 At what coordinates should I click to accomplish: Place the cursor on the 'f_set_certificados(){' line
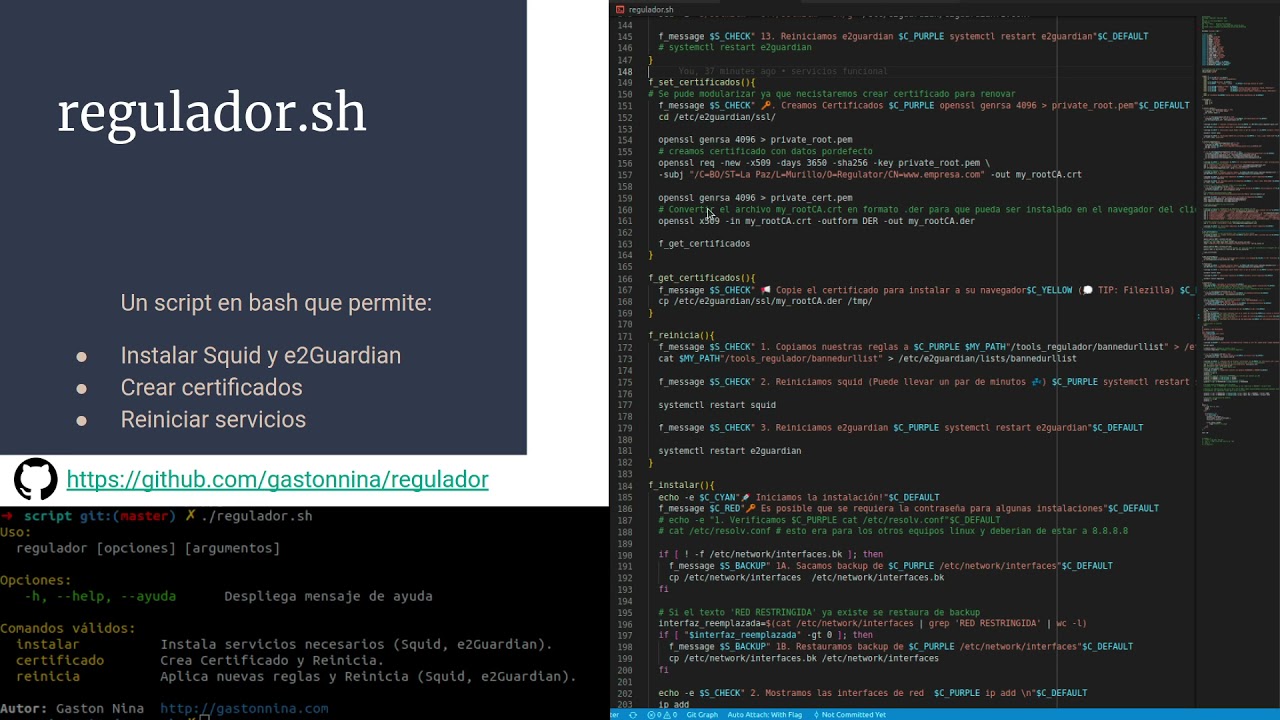point(702,83)
